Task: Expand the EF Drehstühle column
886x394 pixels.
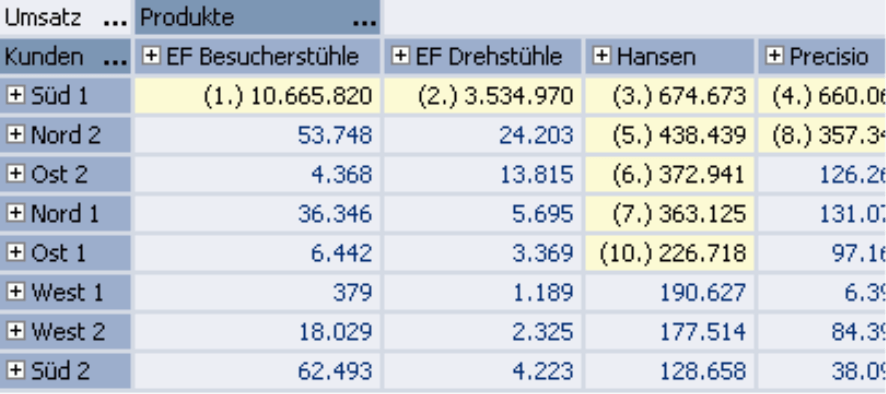Action: [x=401, y=56]
